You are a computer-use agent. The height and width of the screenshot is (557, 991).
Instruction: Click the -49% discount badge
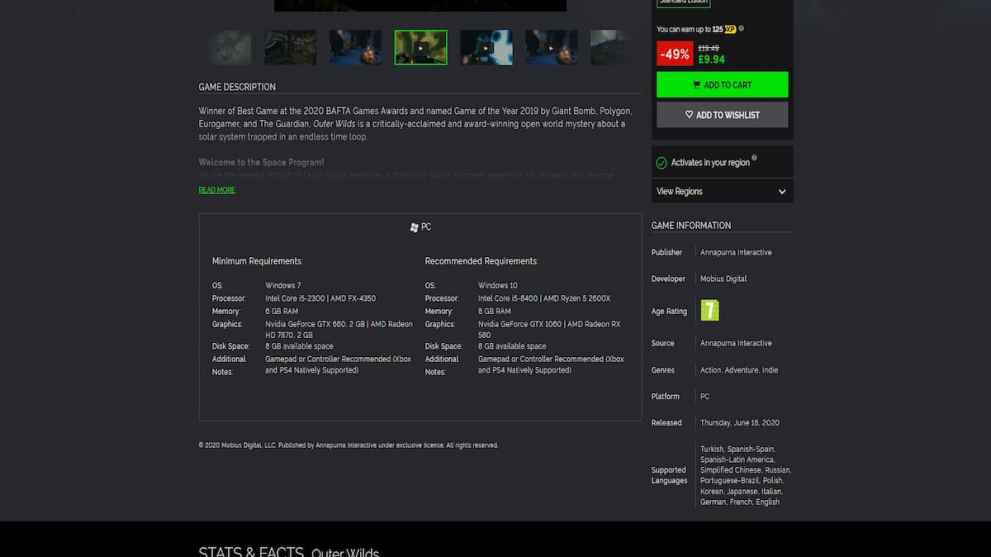coord(675,54)
